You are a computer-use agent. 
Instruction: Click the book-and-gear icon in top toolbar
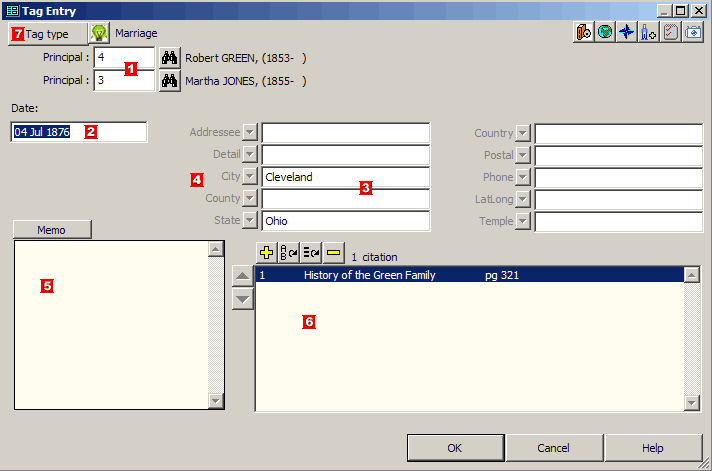pos(583,32)
